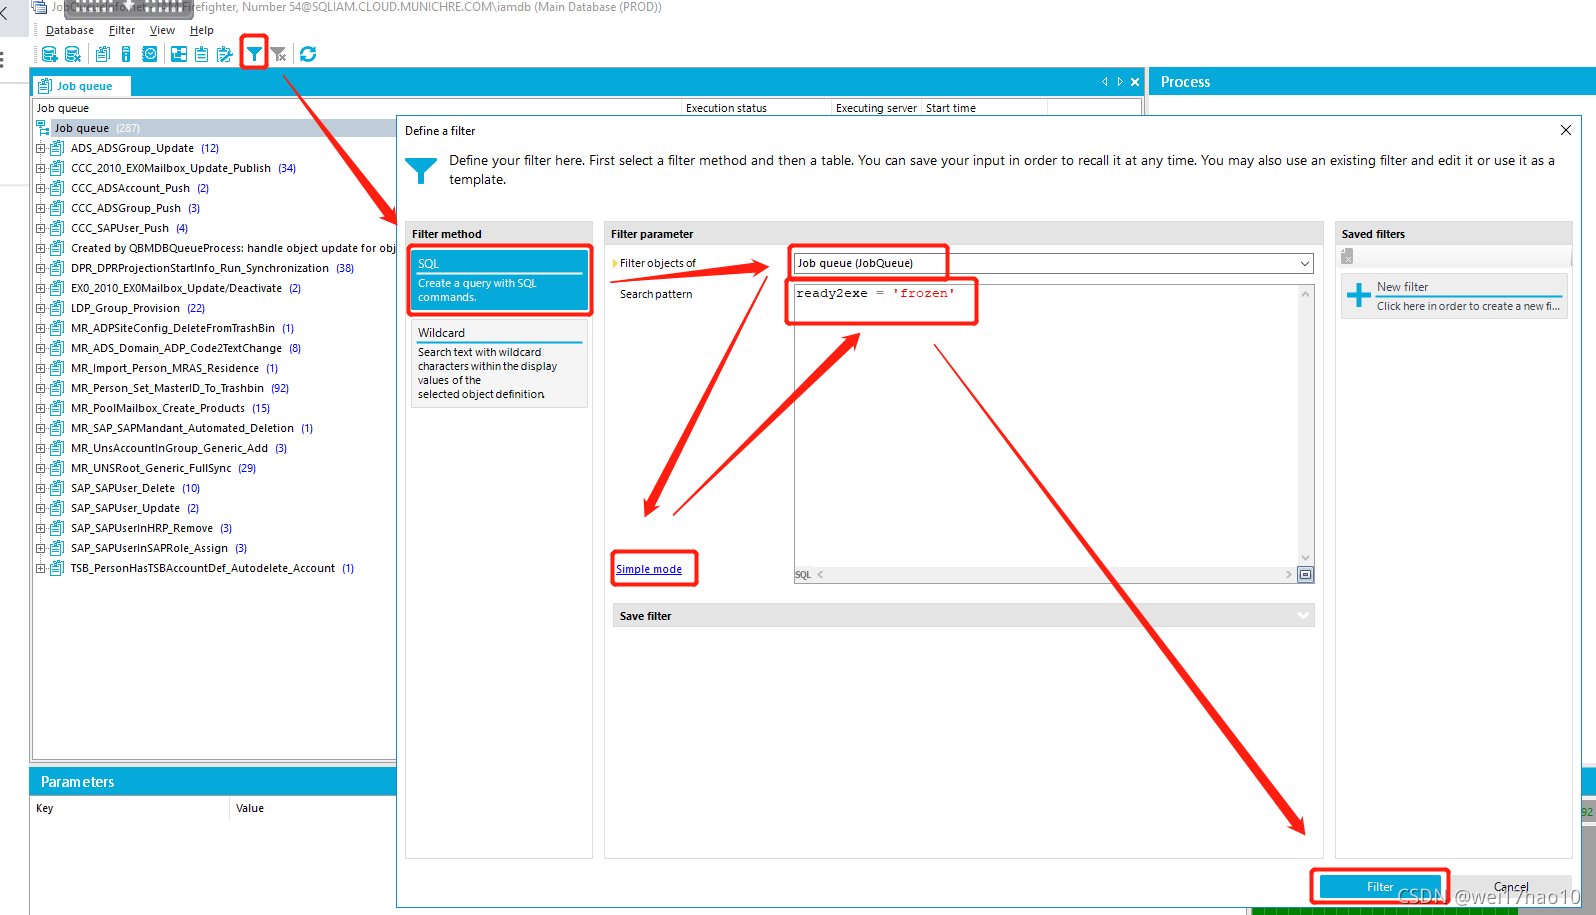Click the Key column in Parameters
This screenshot has height=915, width=1596.
[130, 808]
